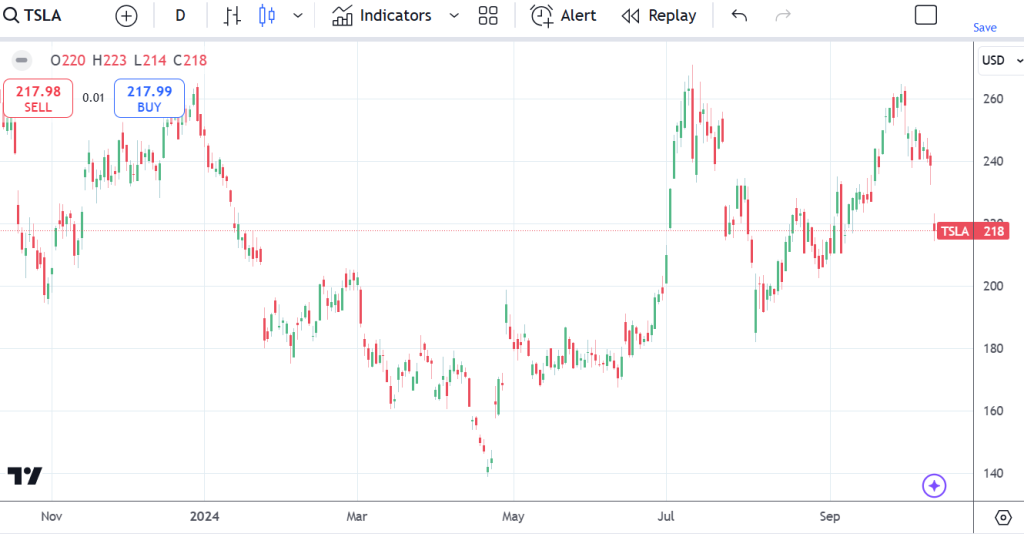
Task: Click the 217.98 SELL button
Action: (x=38, y=99)
